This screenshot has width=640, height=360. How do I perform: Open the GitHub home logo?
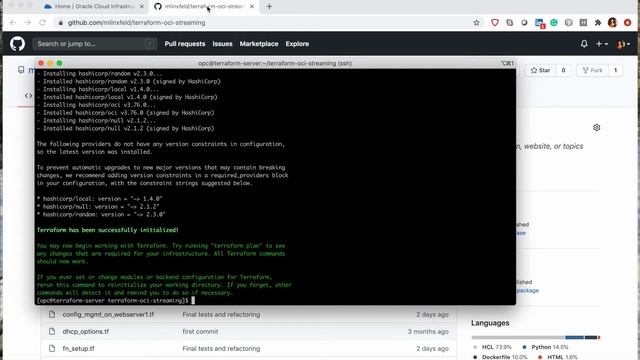(17, 44)
